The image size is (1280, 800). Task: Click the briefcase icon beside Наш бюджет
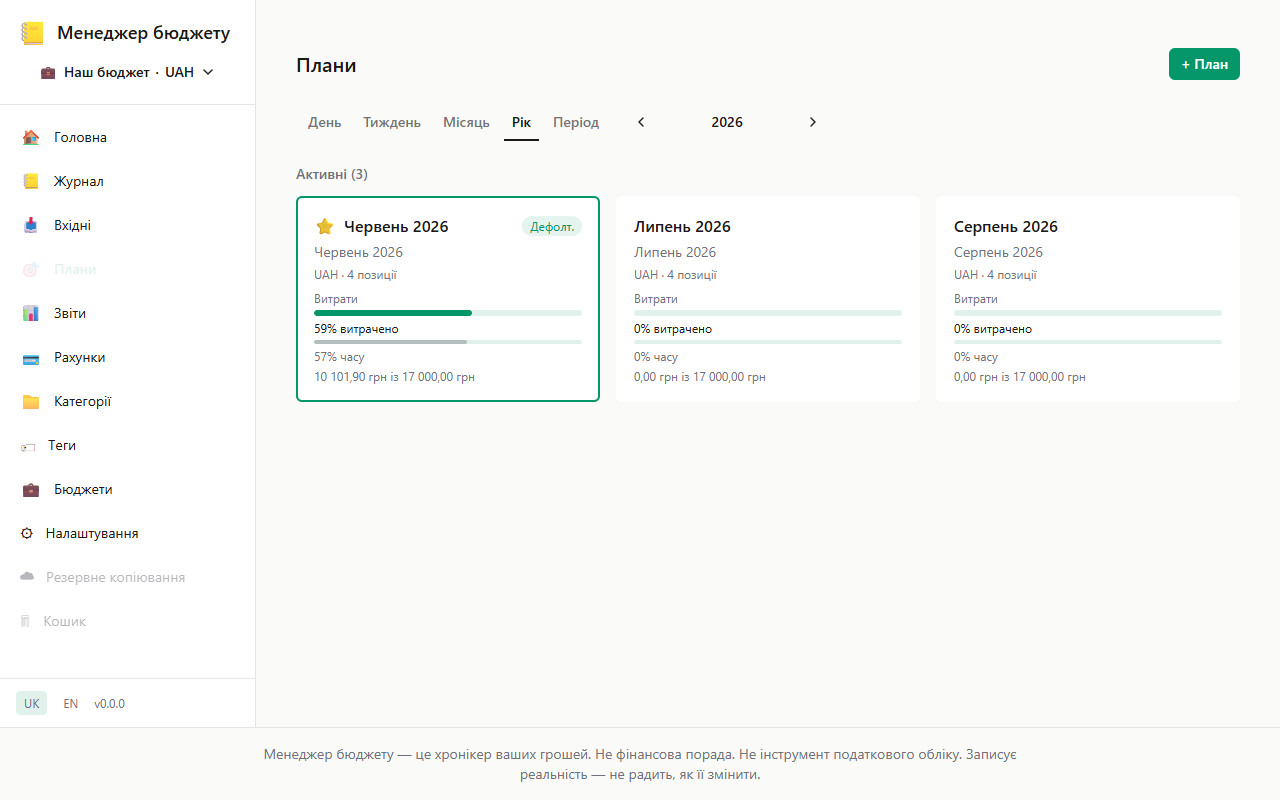pos(48,72)
